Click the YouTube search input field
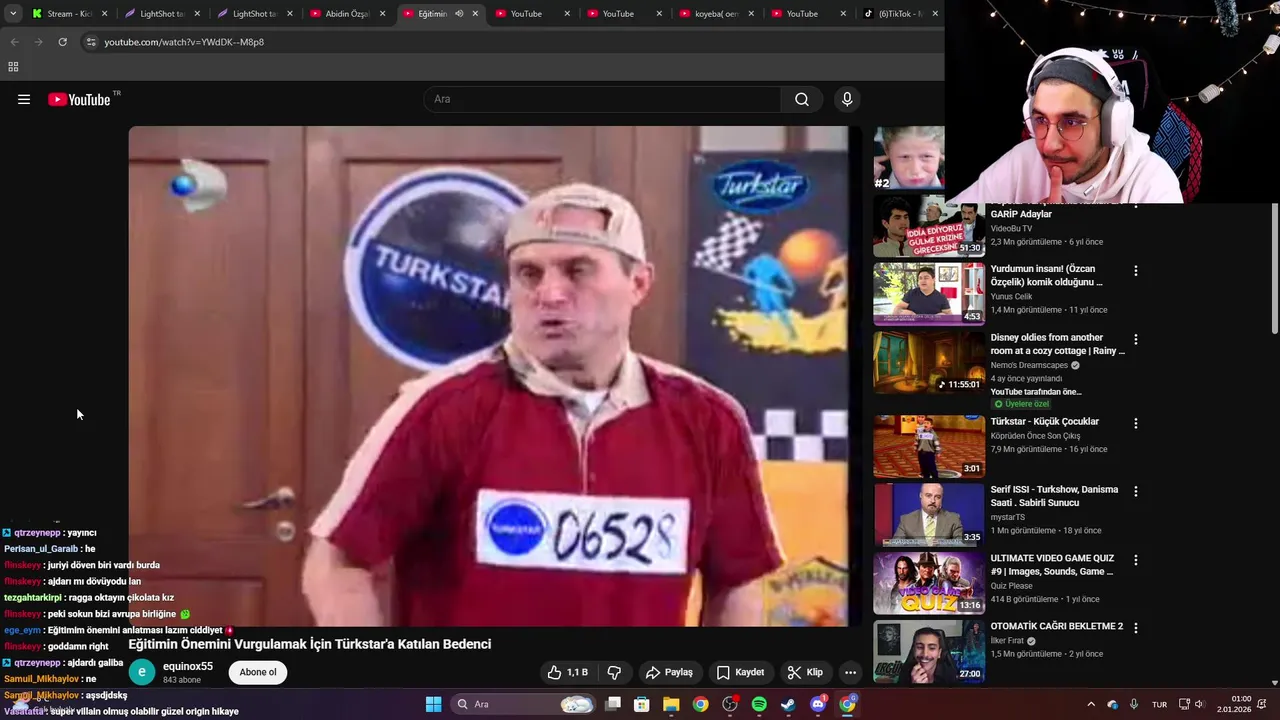The height and width of the screenshot is (720, 1280). pyautogui.click(x=604, y=99)
